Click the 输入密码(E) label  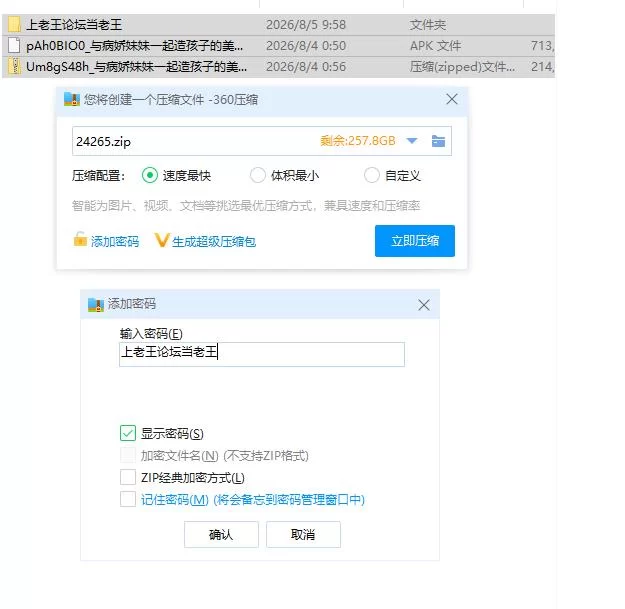tap(151, 334)
